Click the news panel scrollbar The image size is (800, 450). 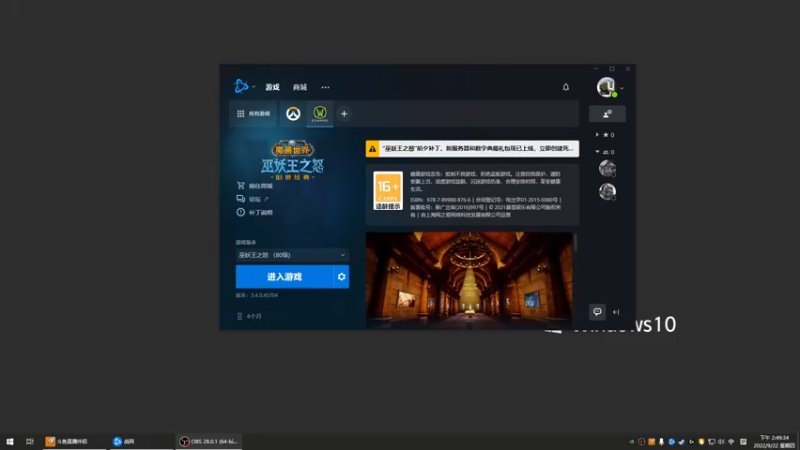[576, 242]
